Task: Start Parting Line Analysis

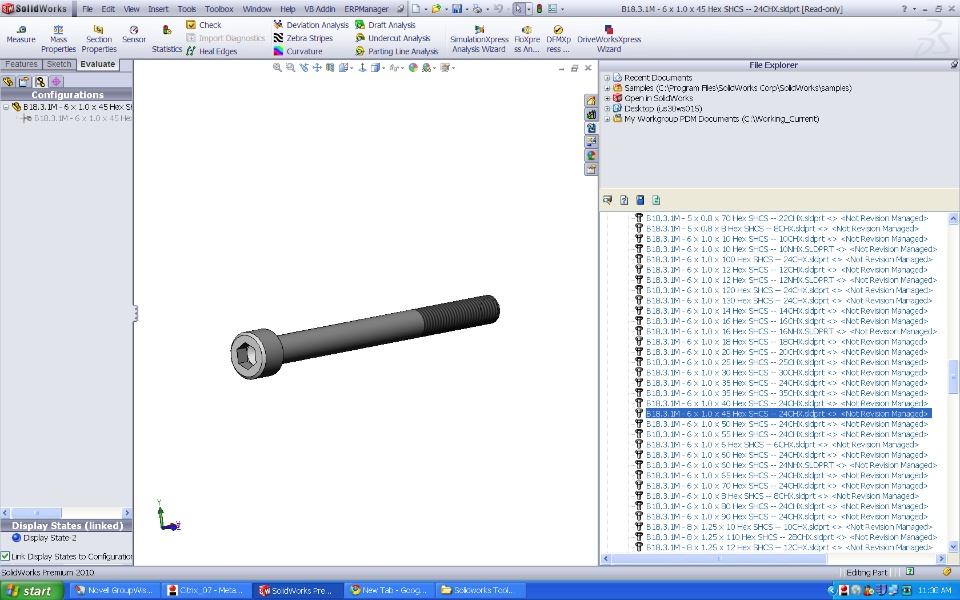Action: [397, 51]
